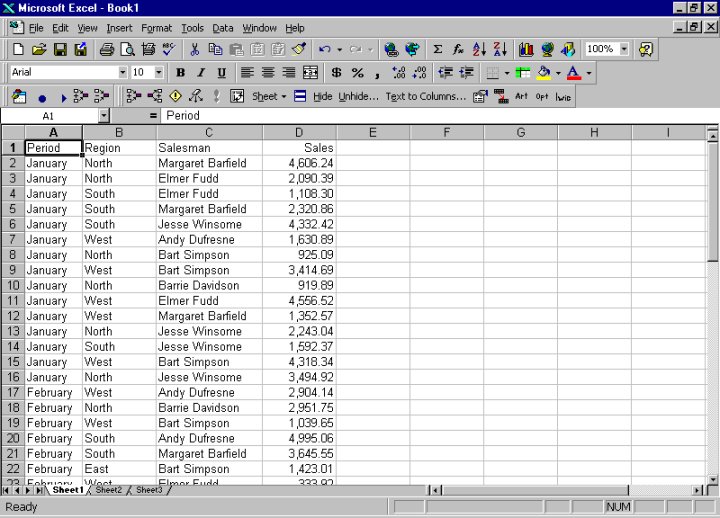Open Print Preview magnifier icon
The width and height of the screenshot is (720, 518).
(127, 49)
